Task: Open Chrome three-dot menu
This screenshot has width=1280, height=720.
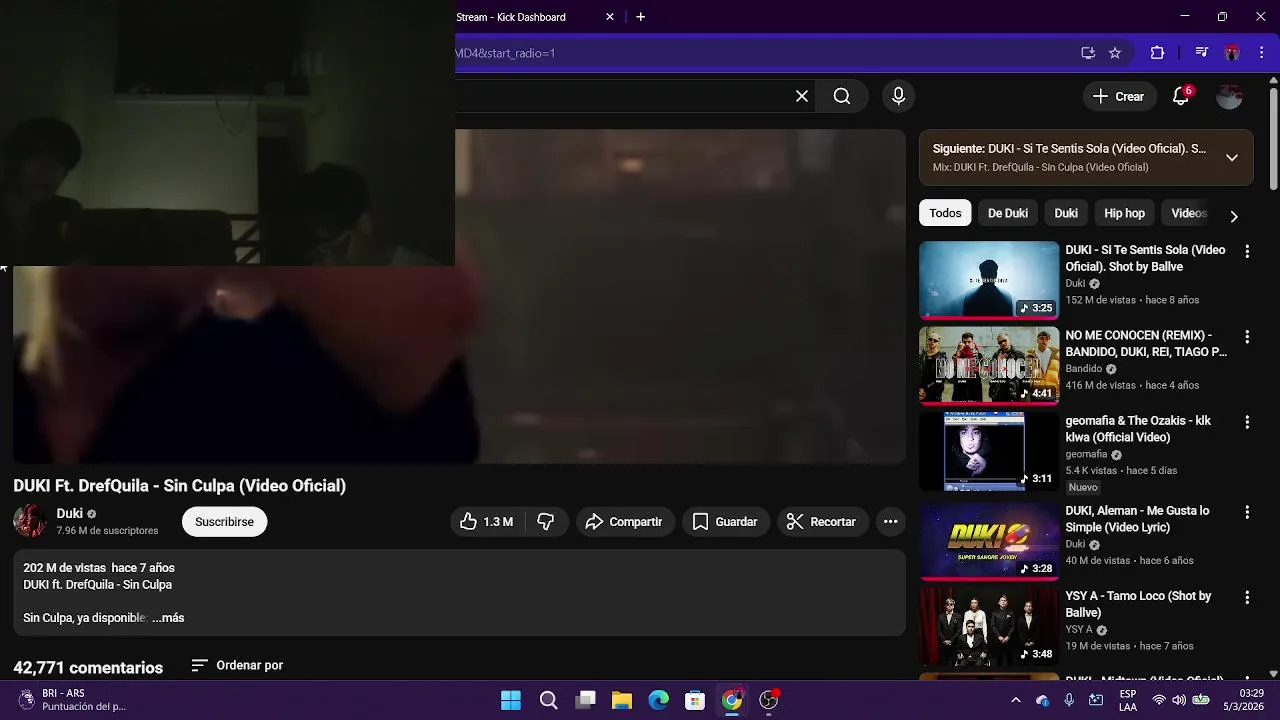Action: [x=1262, y=53]
